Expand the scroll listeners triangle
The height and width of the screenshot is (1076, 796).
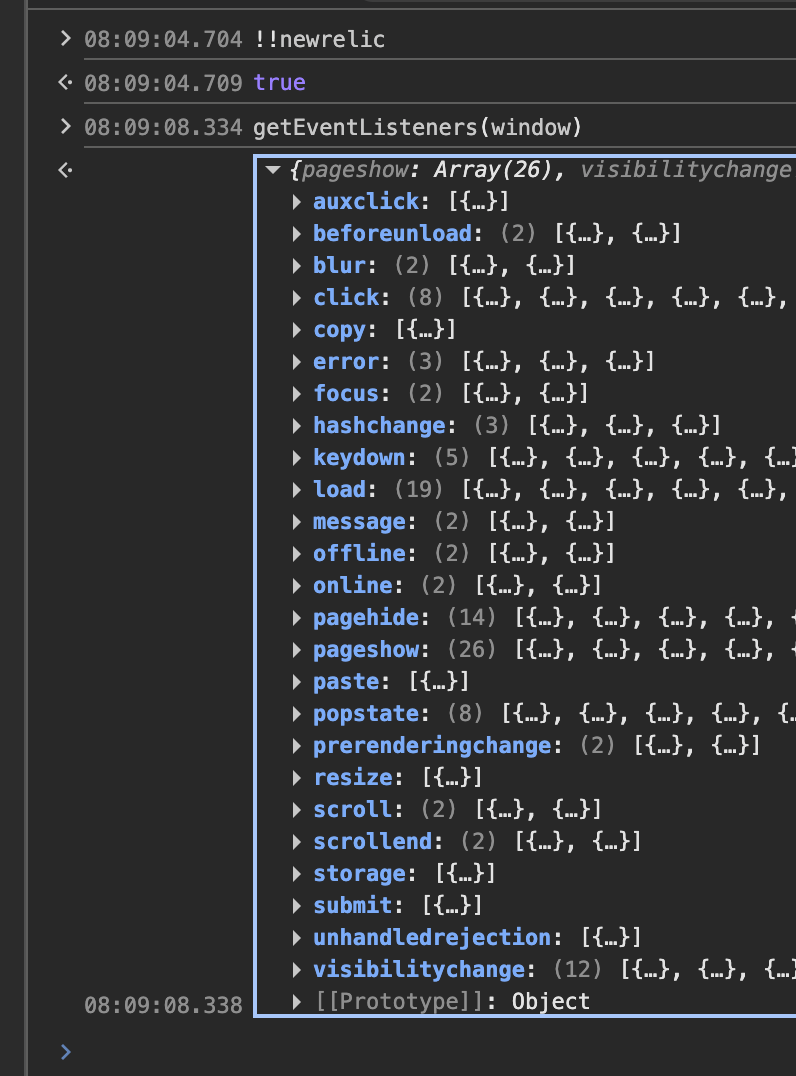tap(296, 810)
